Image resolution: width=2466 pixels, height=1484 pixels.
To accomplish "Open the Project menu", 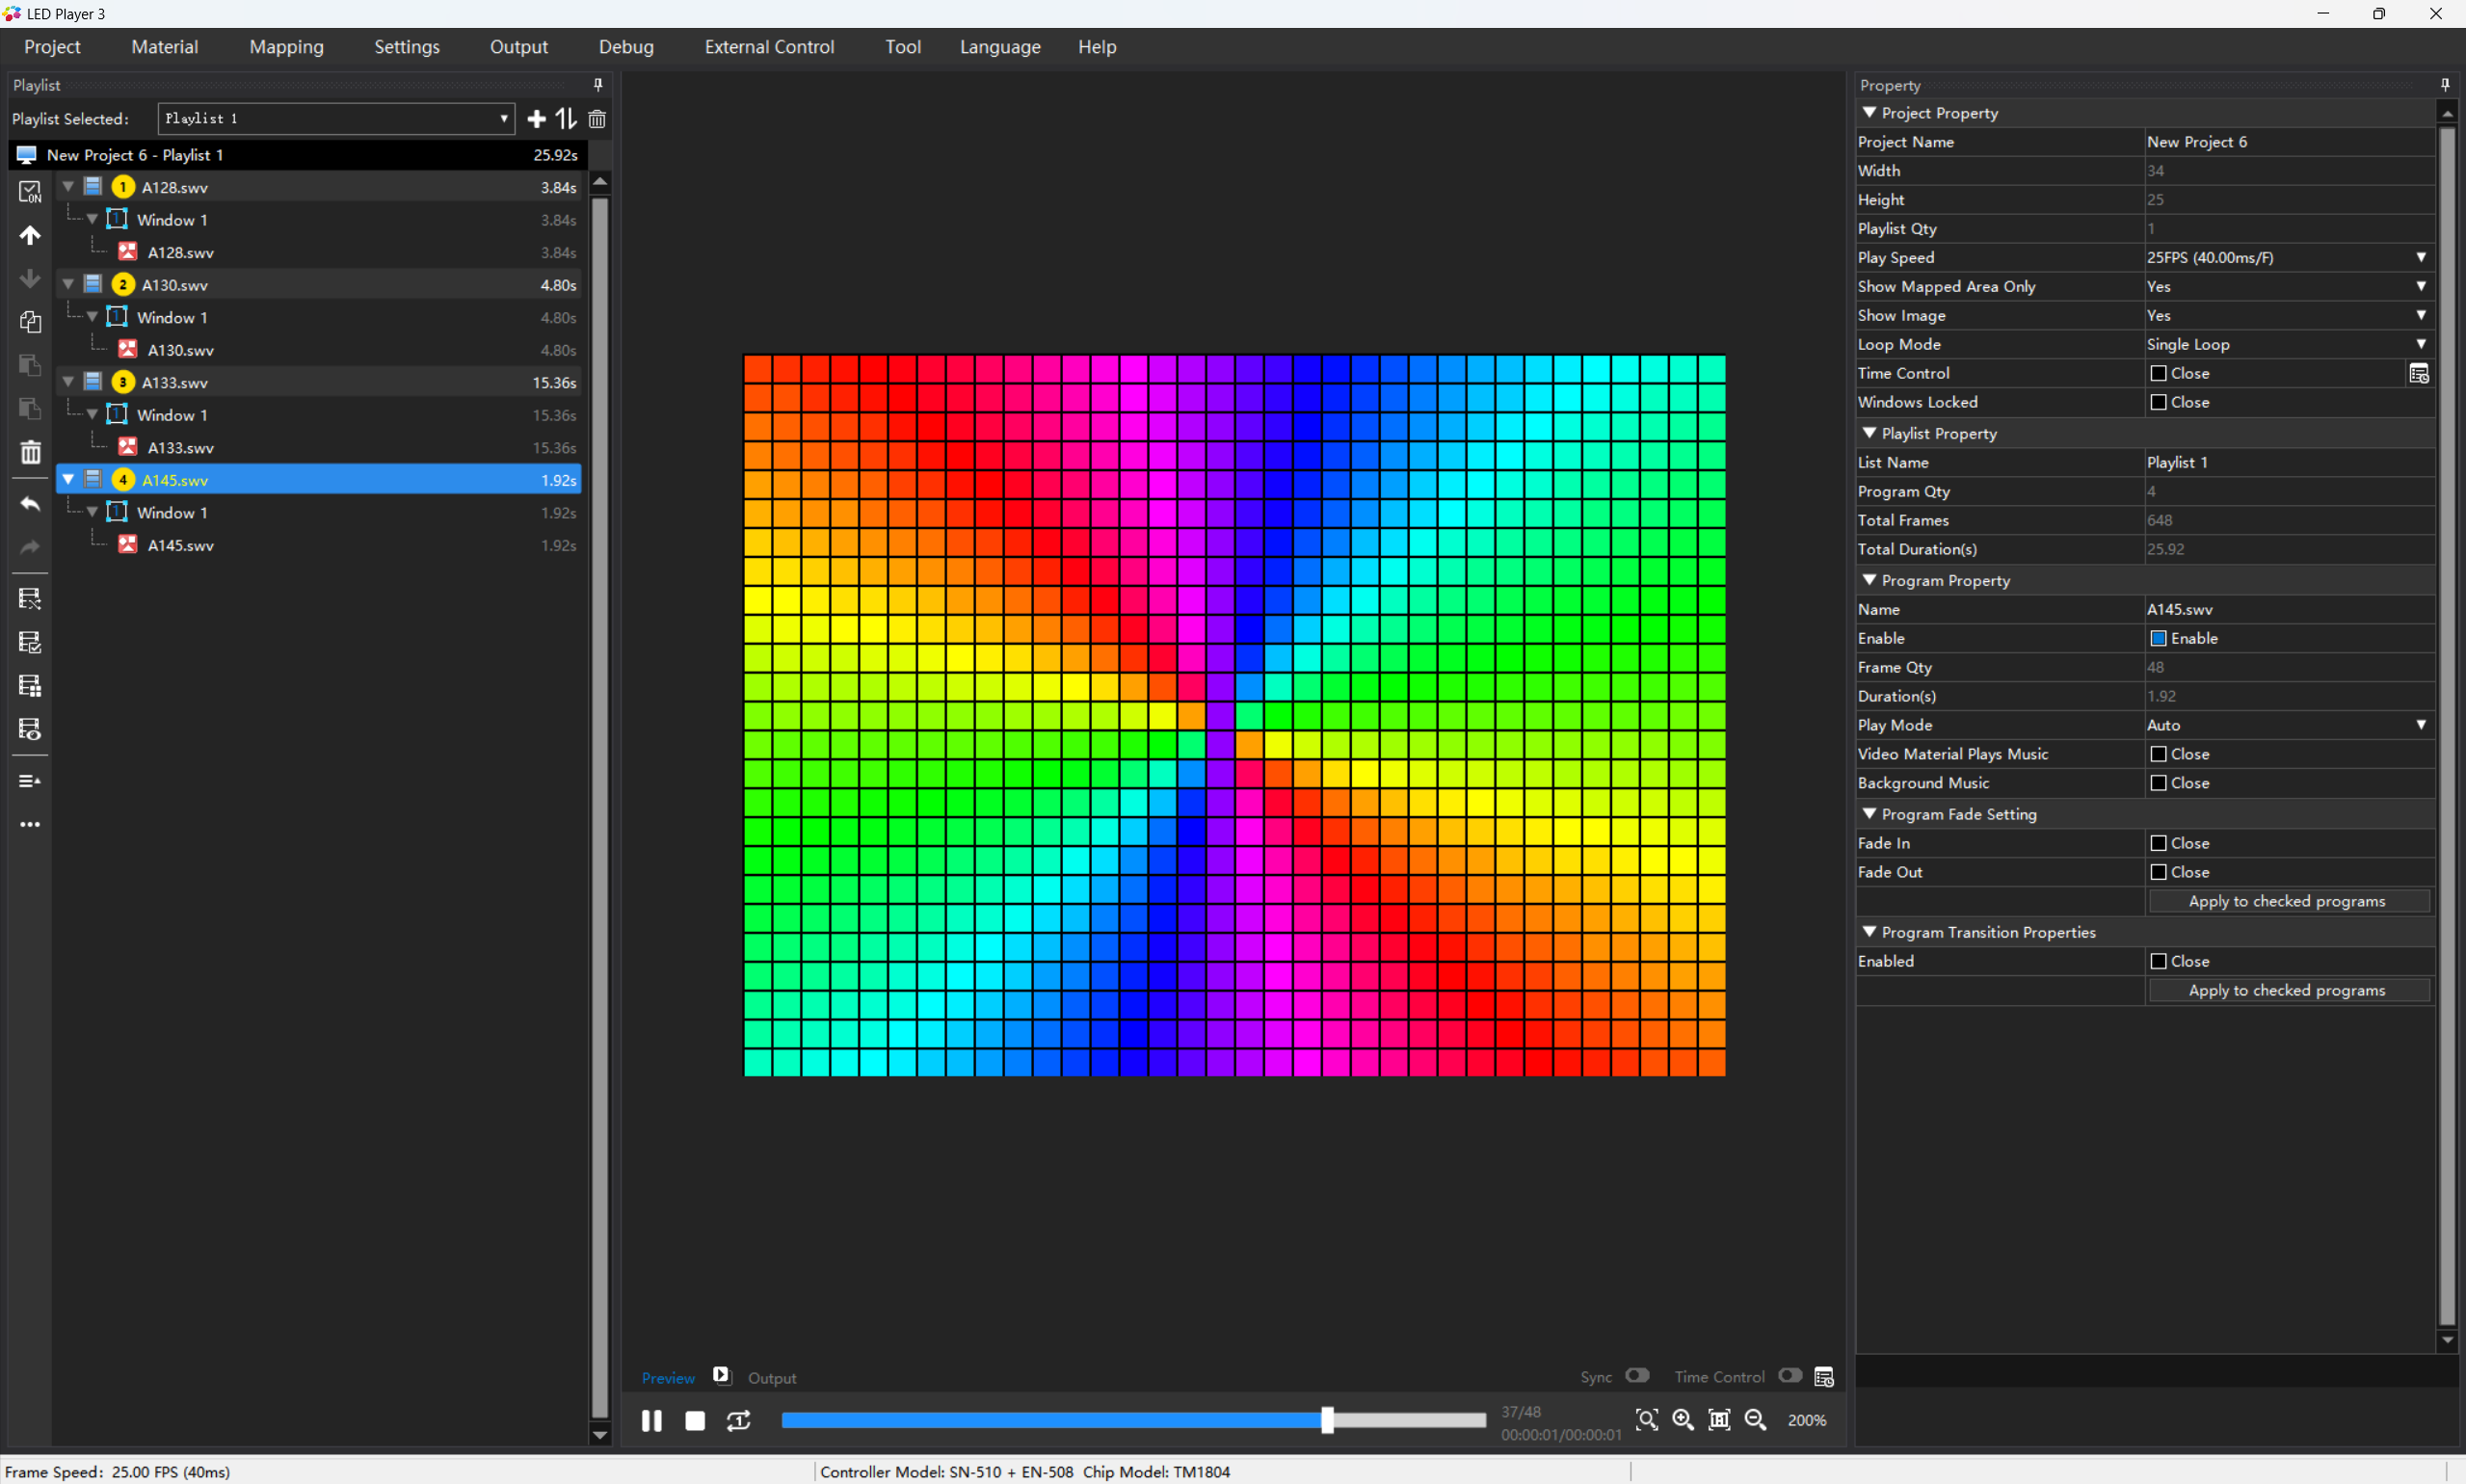I will pos(52,47).
